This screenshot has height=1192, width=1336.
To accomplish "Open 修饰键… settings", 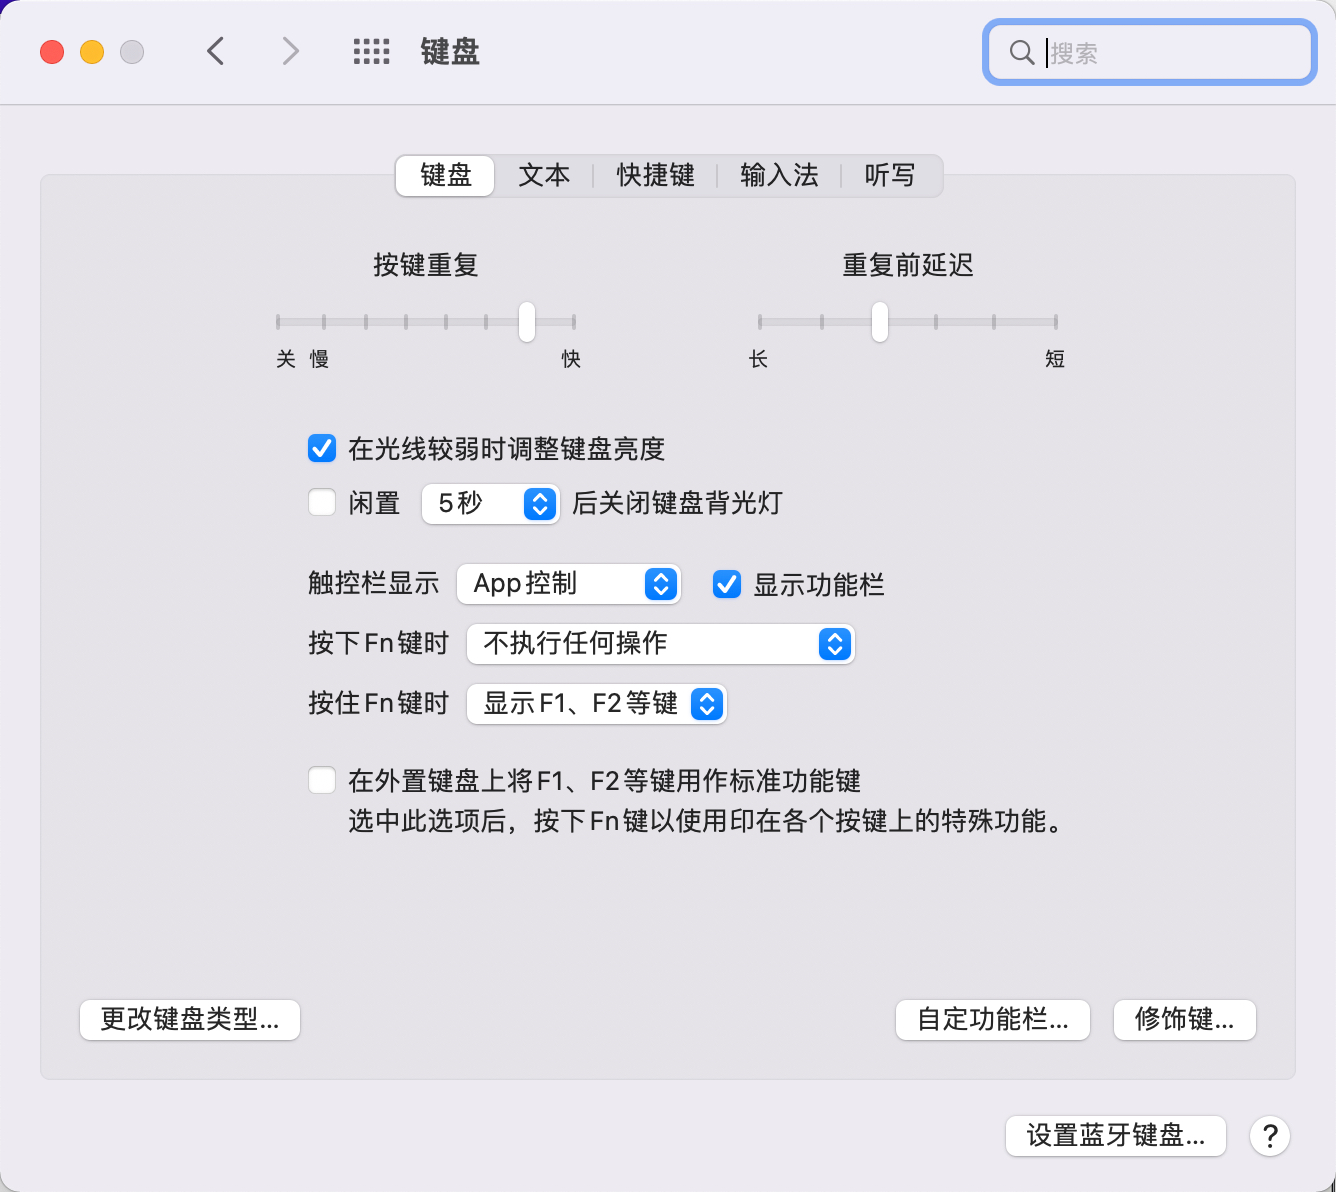I will pos(1185,1020).
